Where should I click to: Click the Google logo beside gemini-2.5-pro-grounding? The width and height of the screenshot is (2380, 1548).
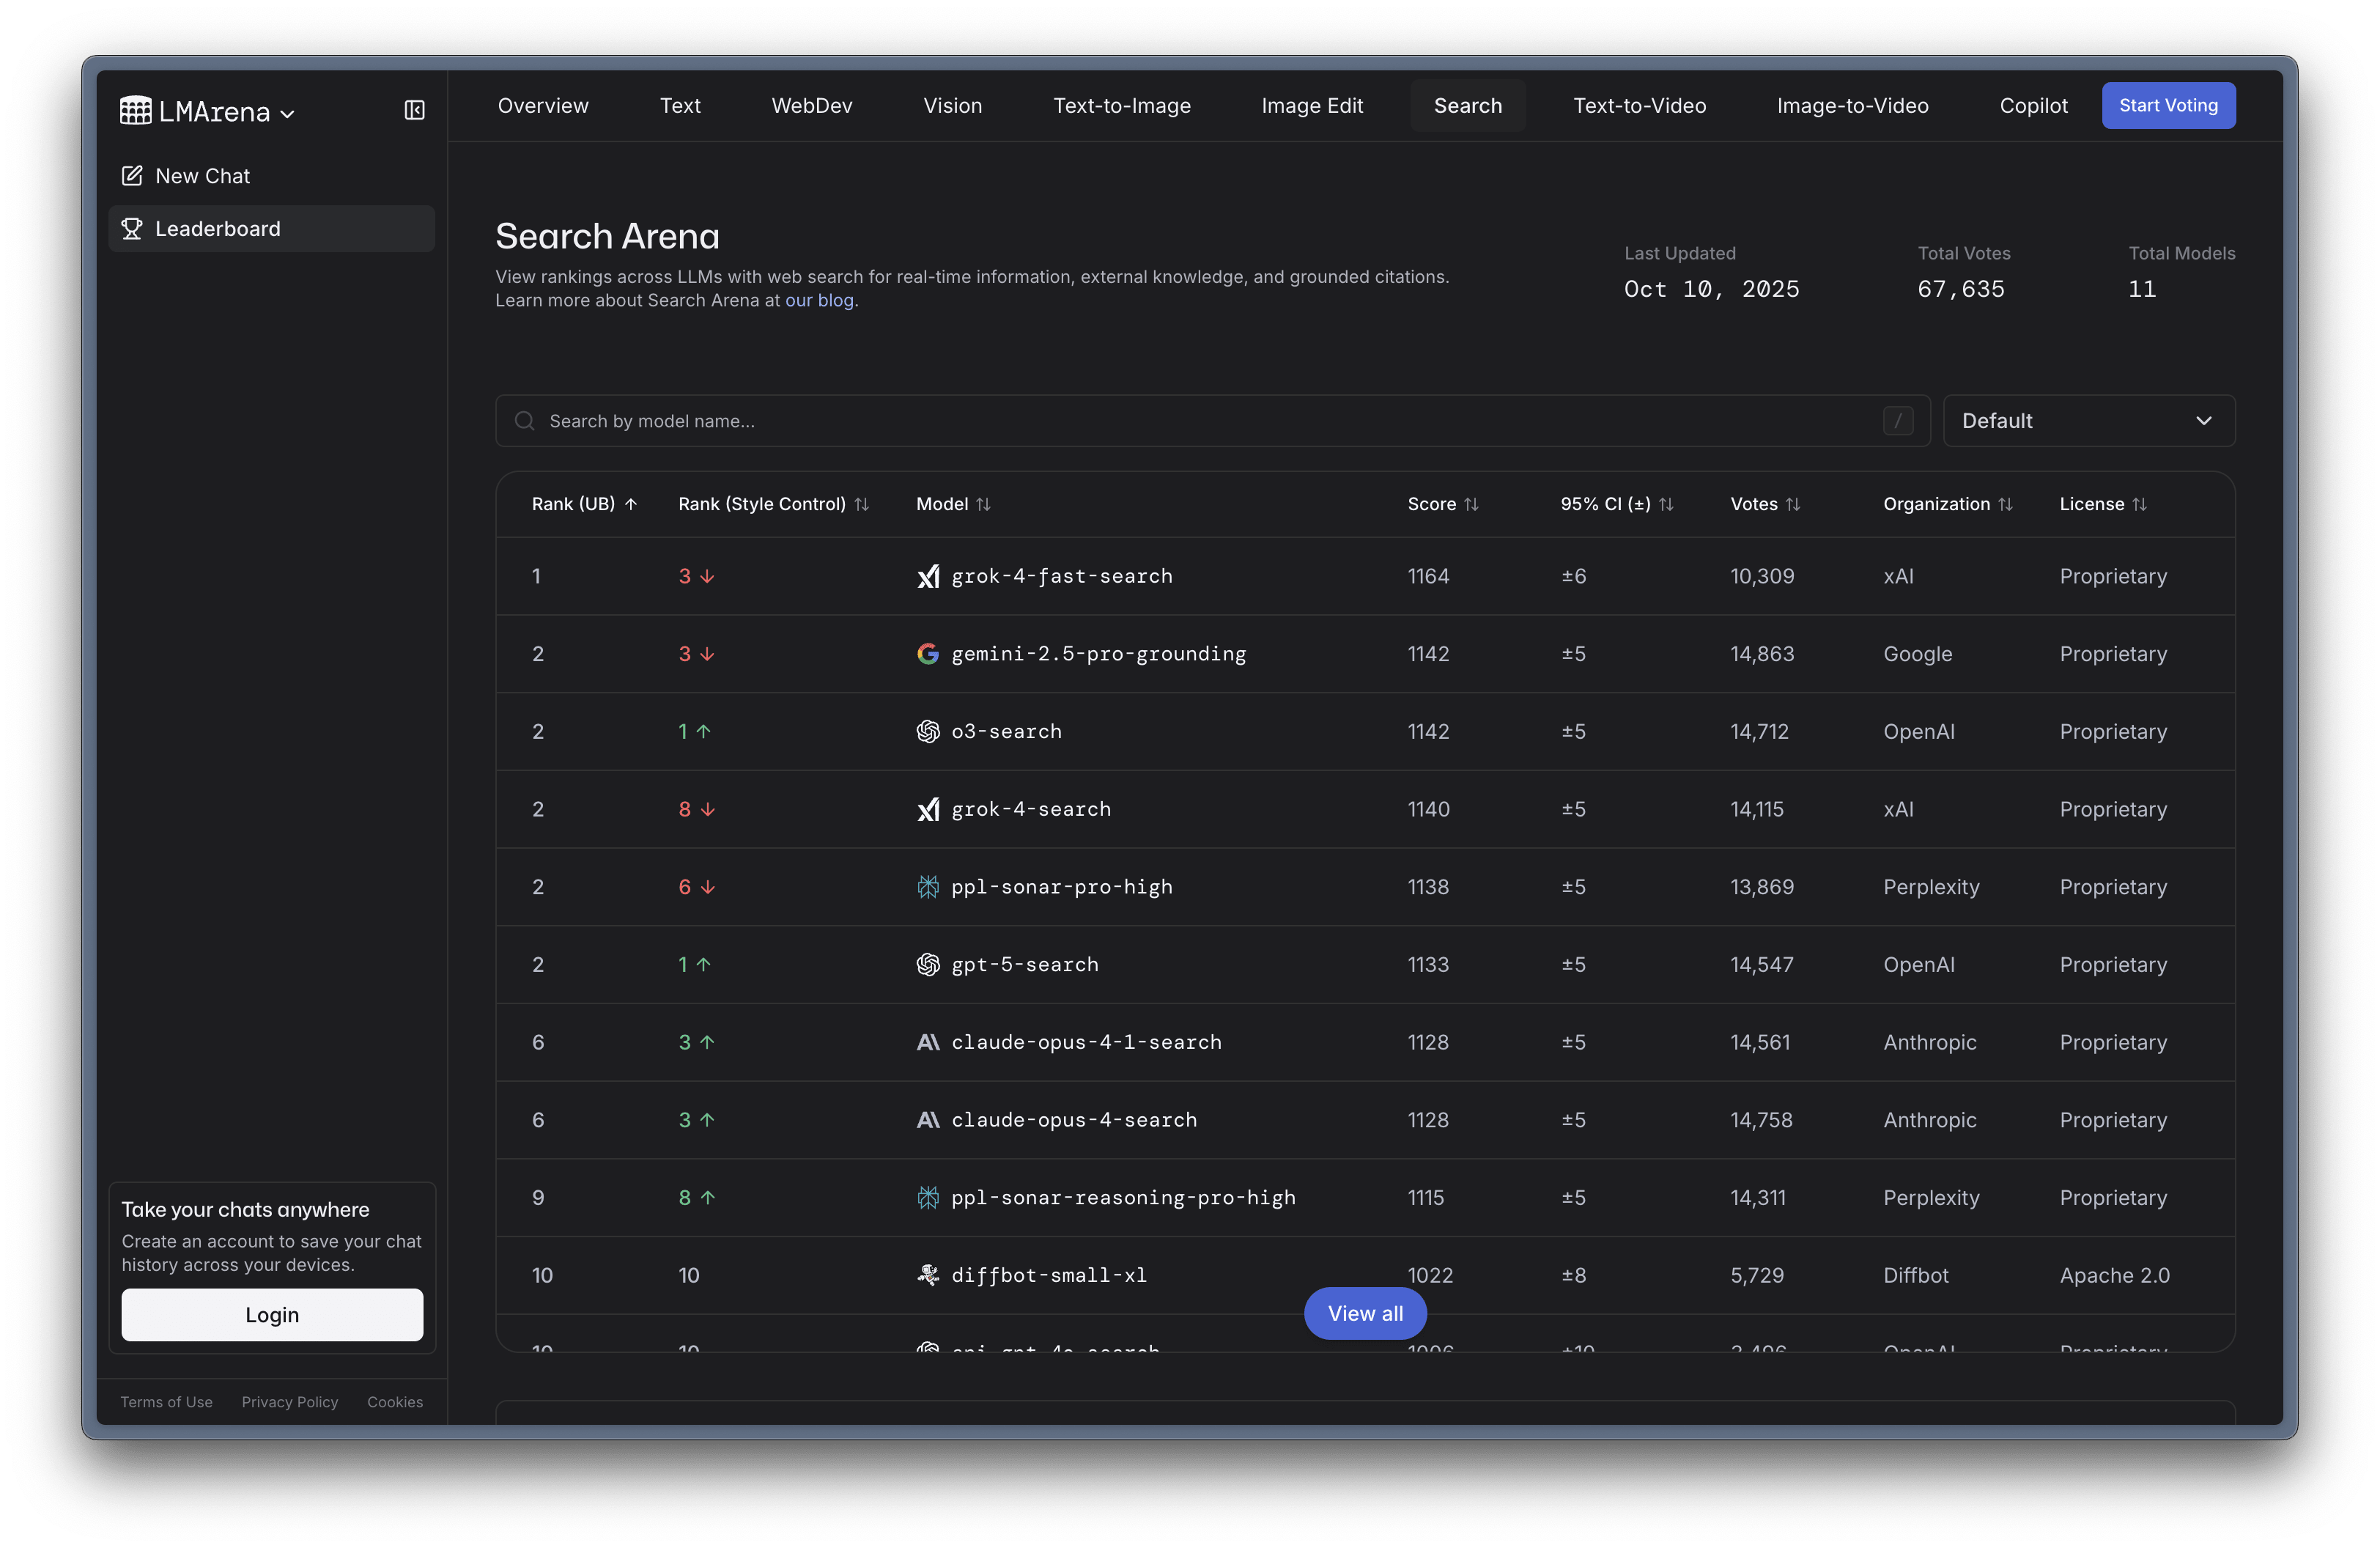coord(928,654)
